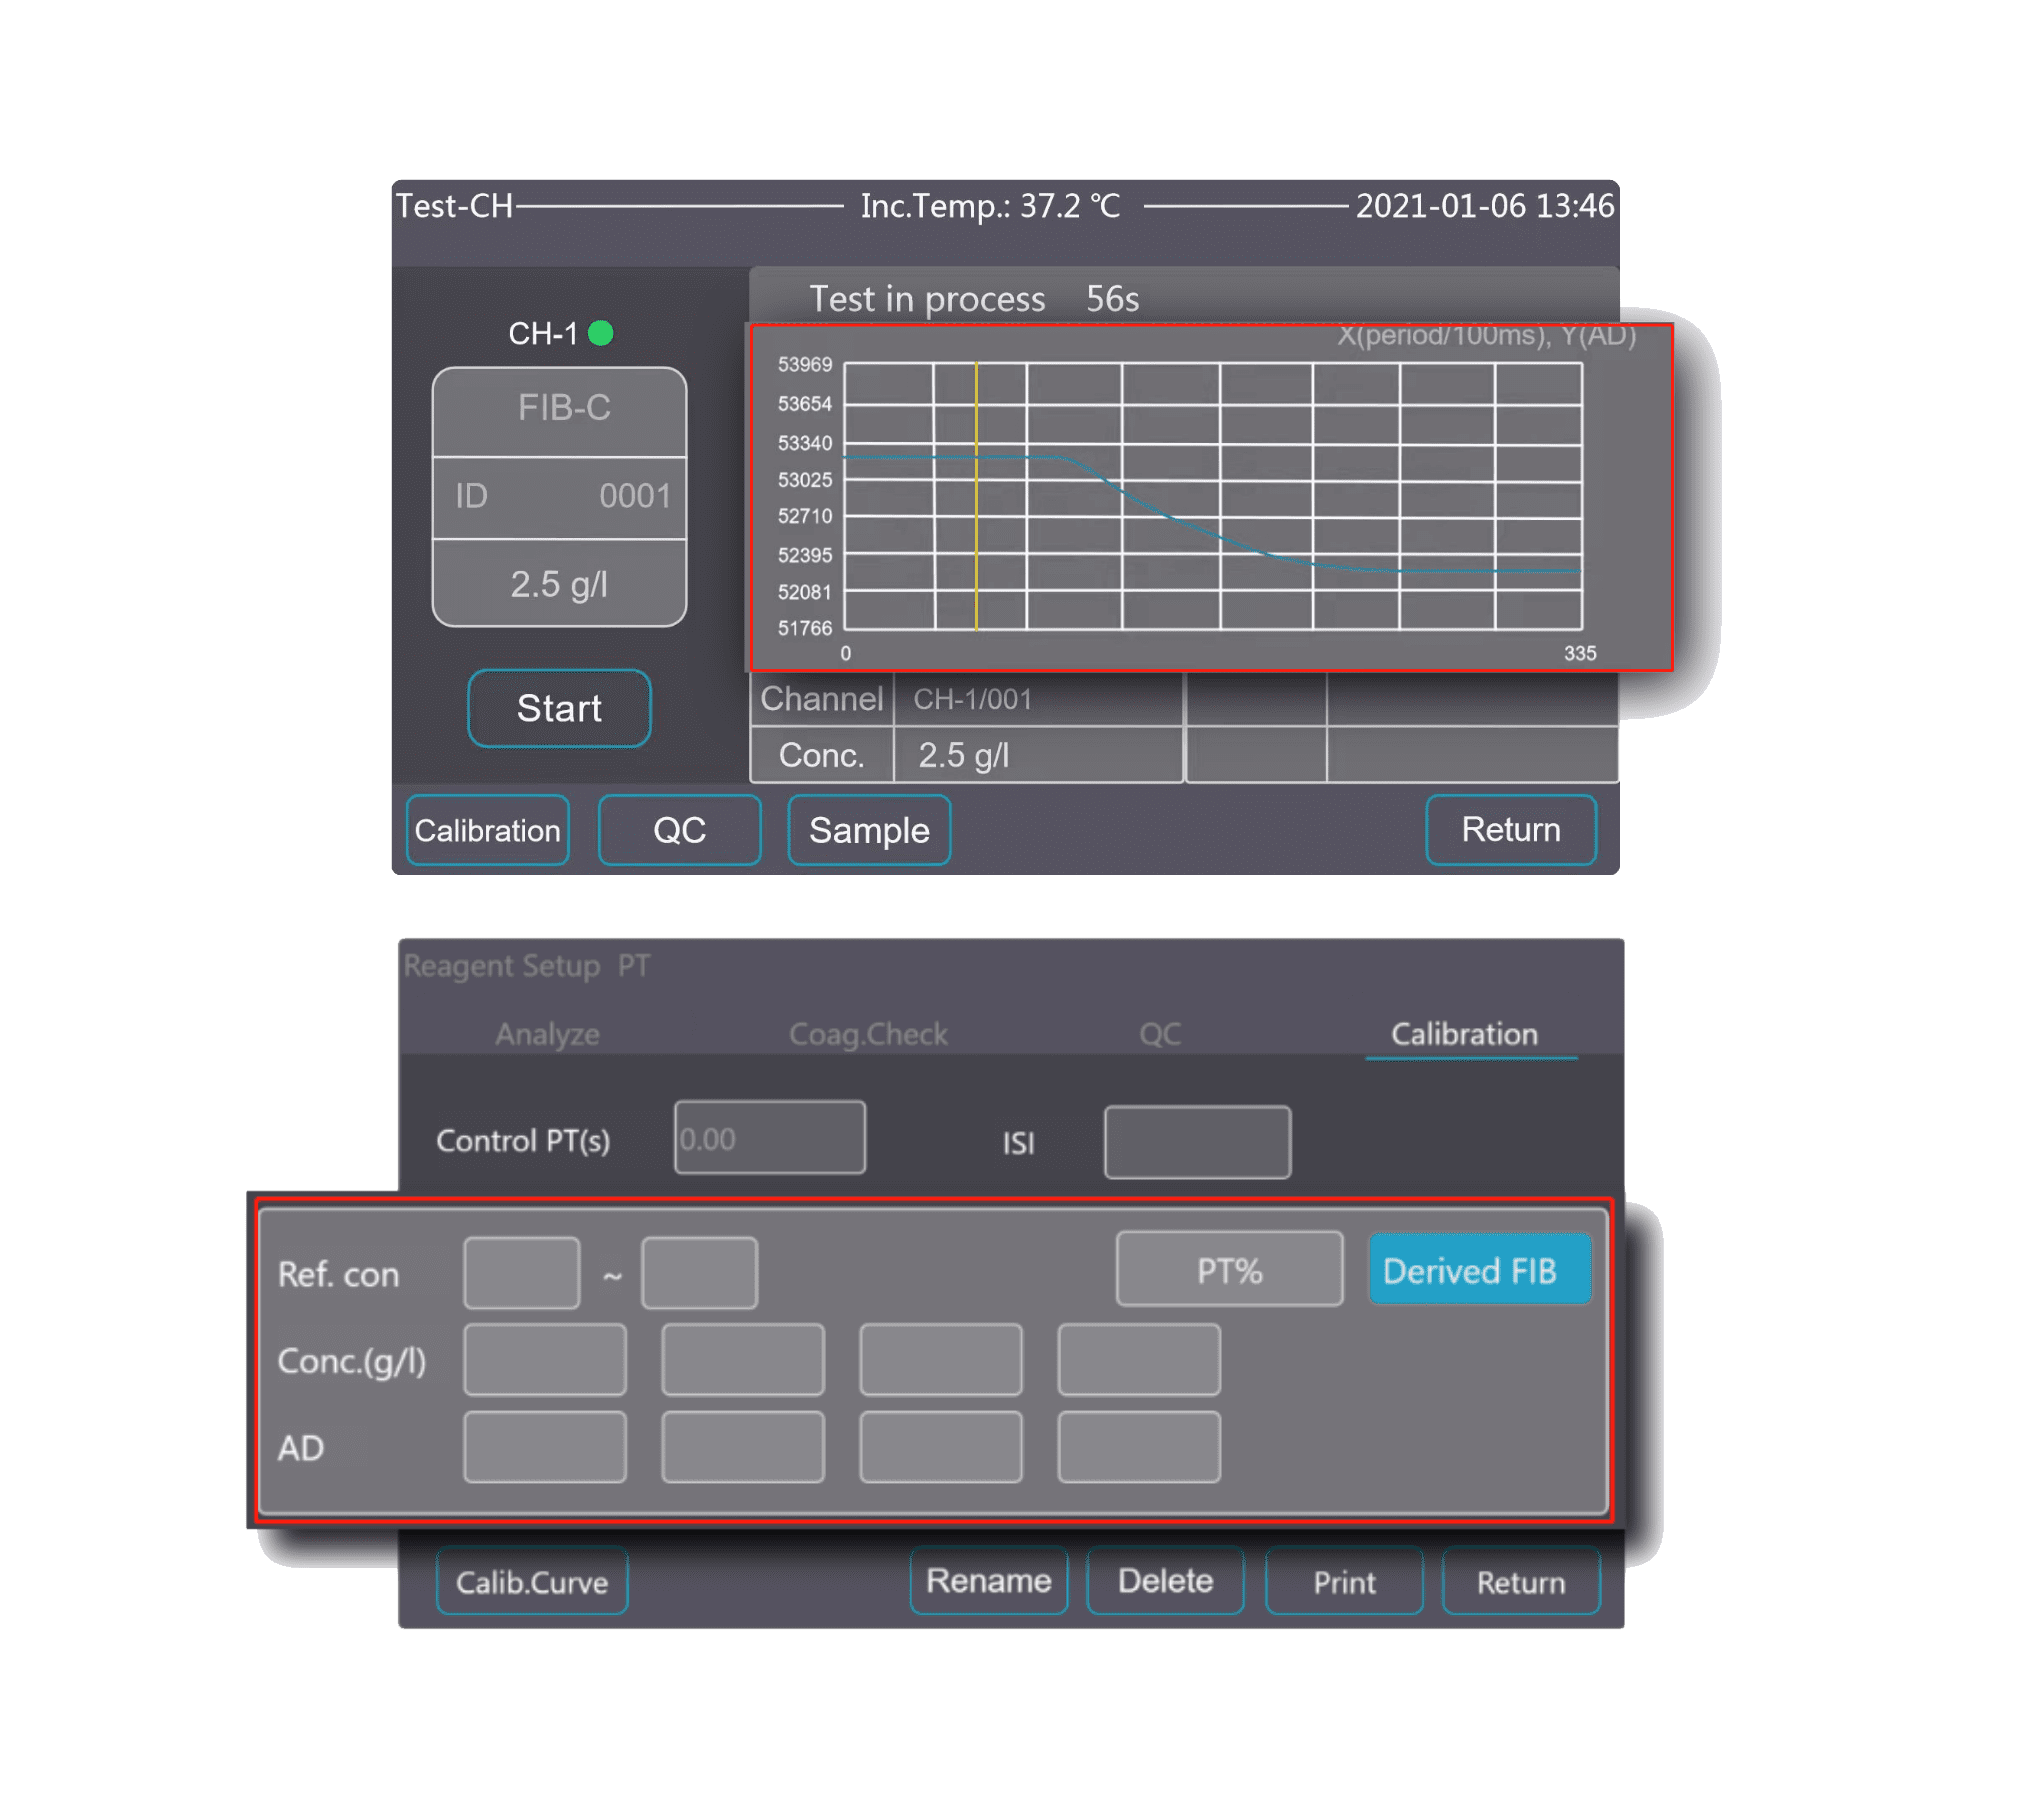Click the green CH-1 status indicator
This screenshot has width=2033, height=1800.
click(601, 333)
